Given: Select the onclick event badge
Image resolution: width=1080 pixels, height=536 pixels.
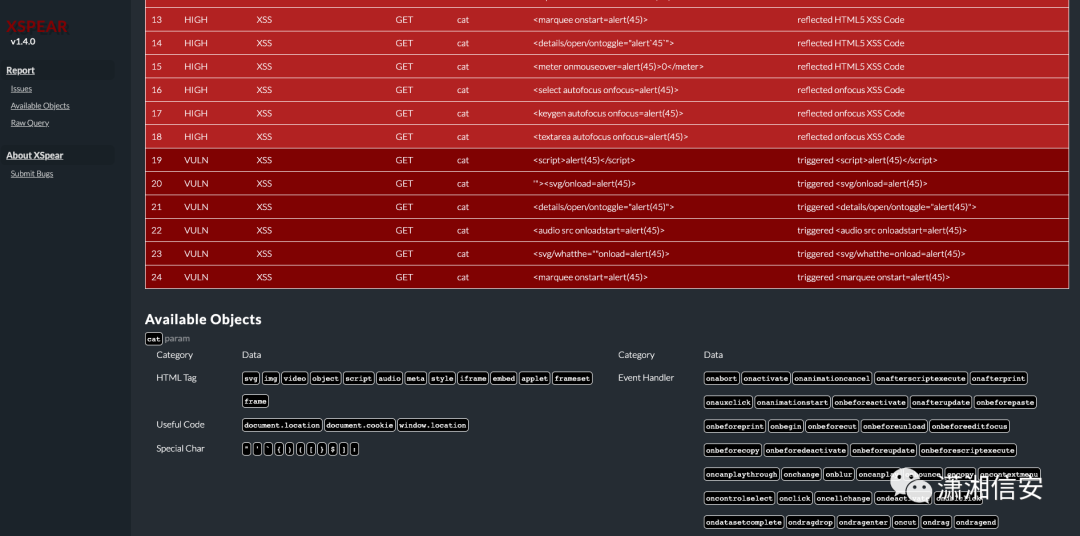Looking at the screenshot, I should (795, 498).
